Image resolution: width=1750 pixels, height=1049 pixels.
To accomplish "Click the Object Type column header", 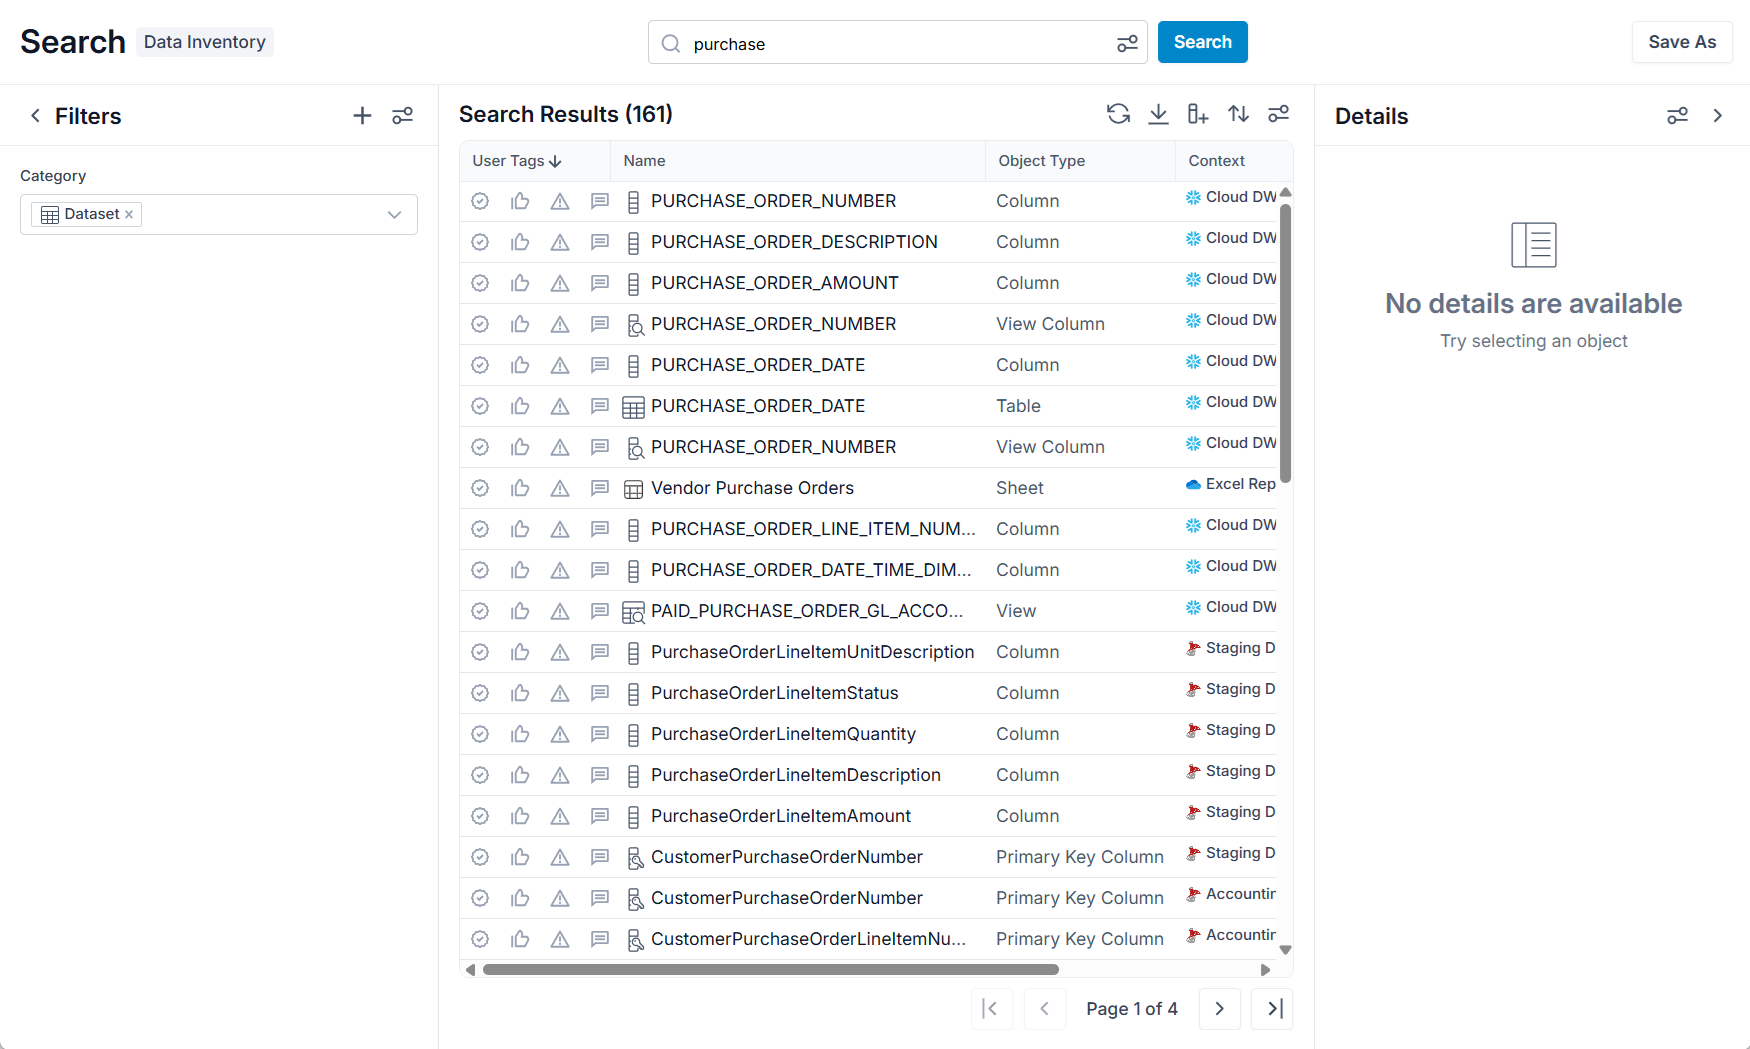I will coord(1042,161).
